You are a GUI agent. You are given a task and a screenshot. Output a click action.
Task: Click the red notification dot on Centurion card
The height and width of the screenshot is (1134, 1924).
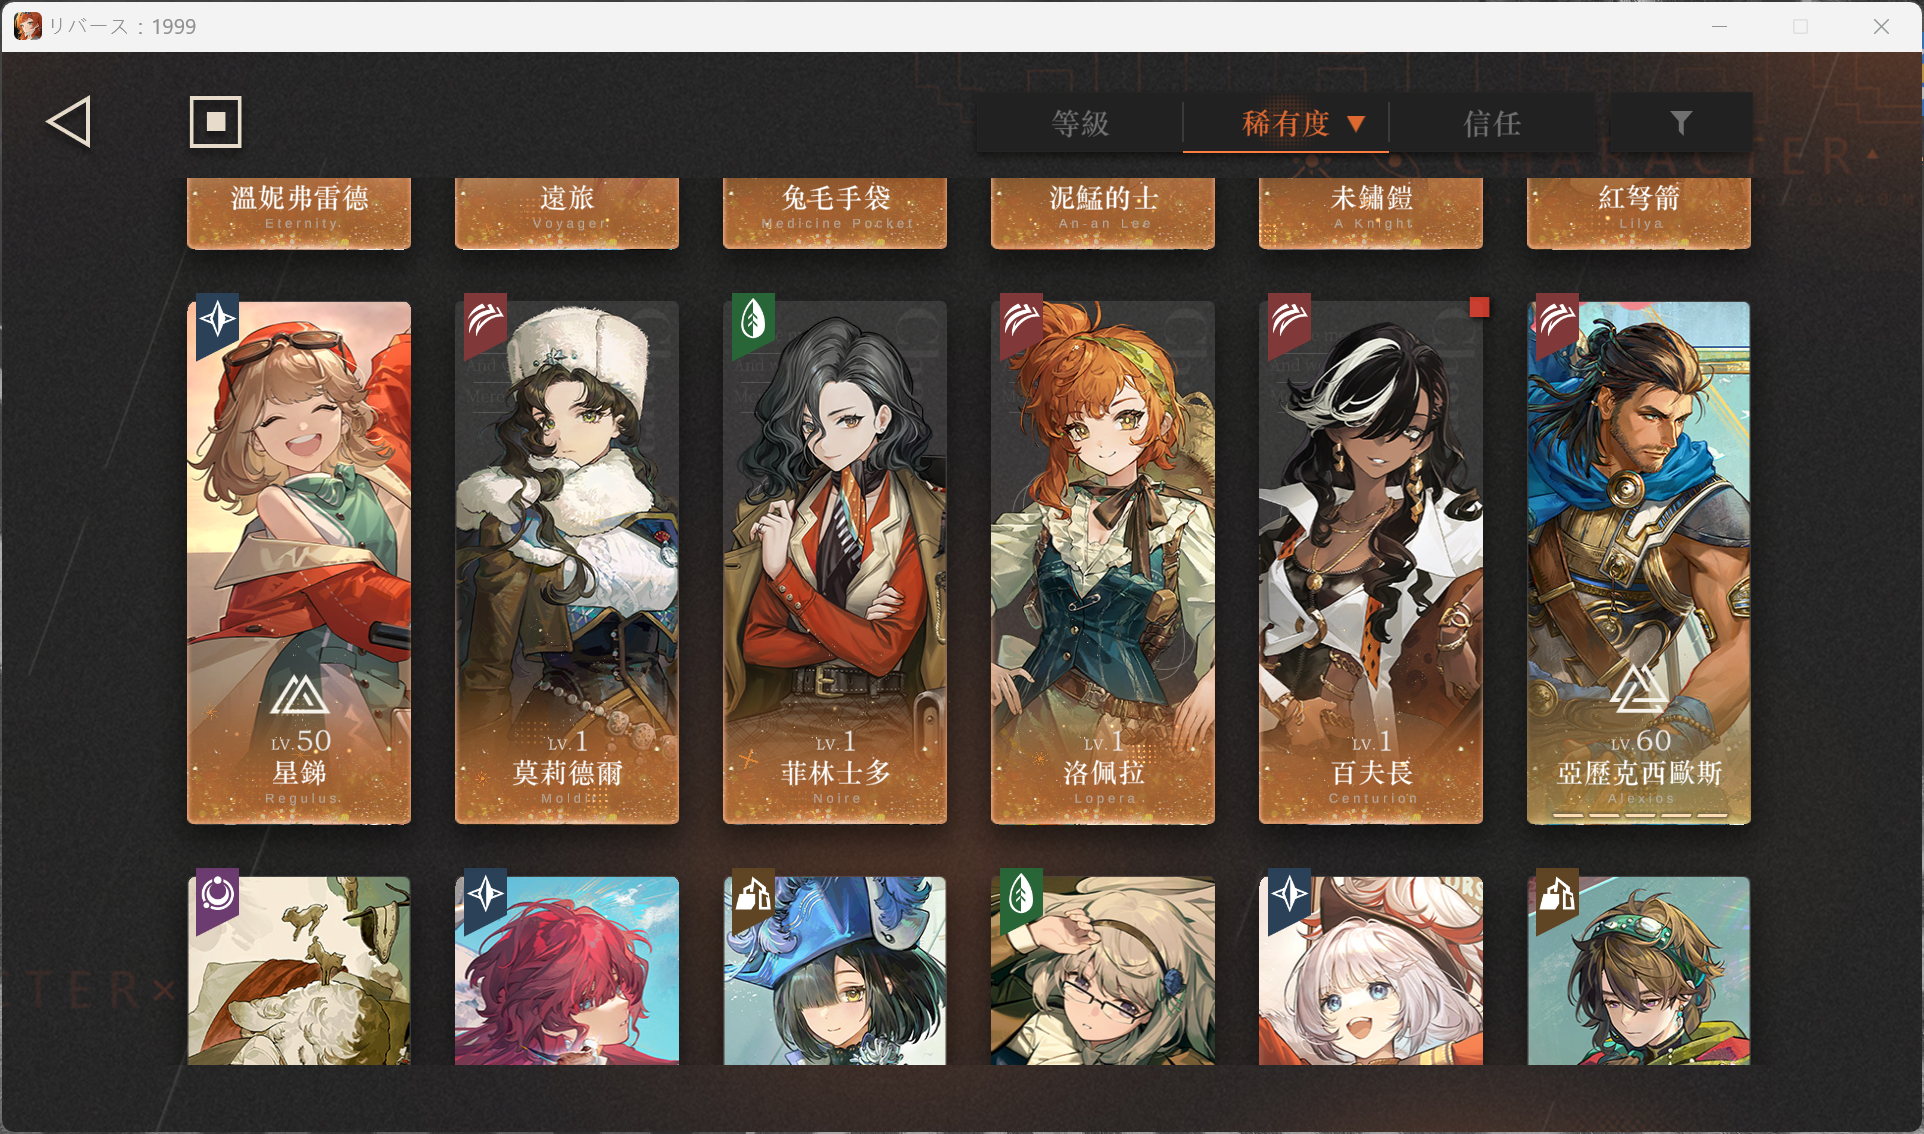1479,307
